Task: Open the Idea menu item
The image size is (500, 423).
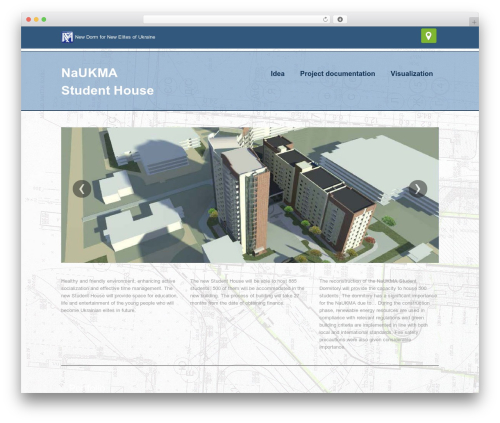Action: tap(277, 74)
